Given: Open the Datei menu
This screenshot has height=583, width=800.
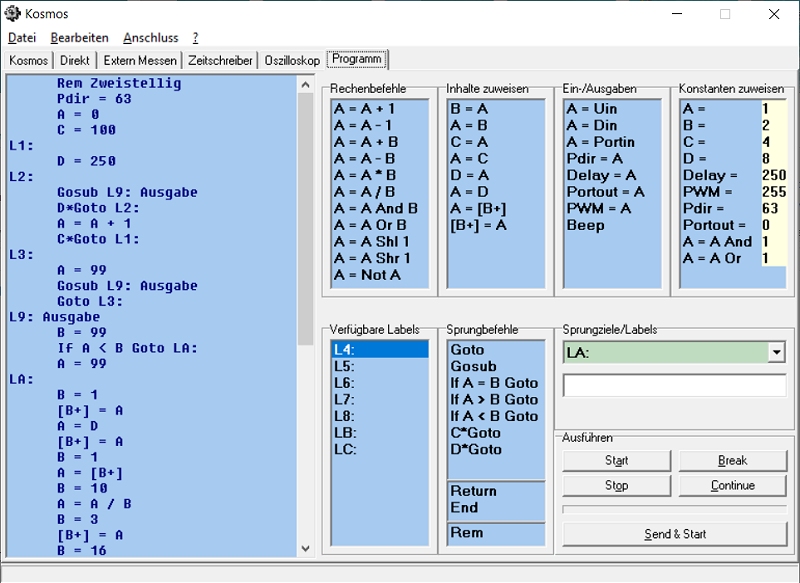Looking at the screenshot, I should pyautogui.click(x=22, y=37).
